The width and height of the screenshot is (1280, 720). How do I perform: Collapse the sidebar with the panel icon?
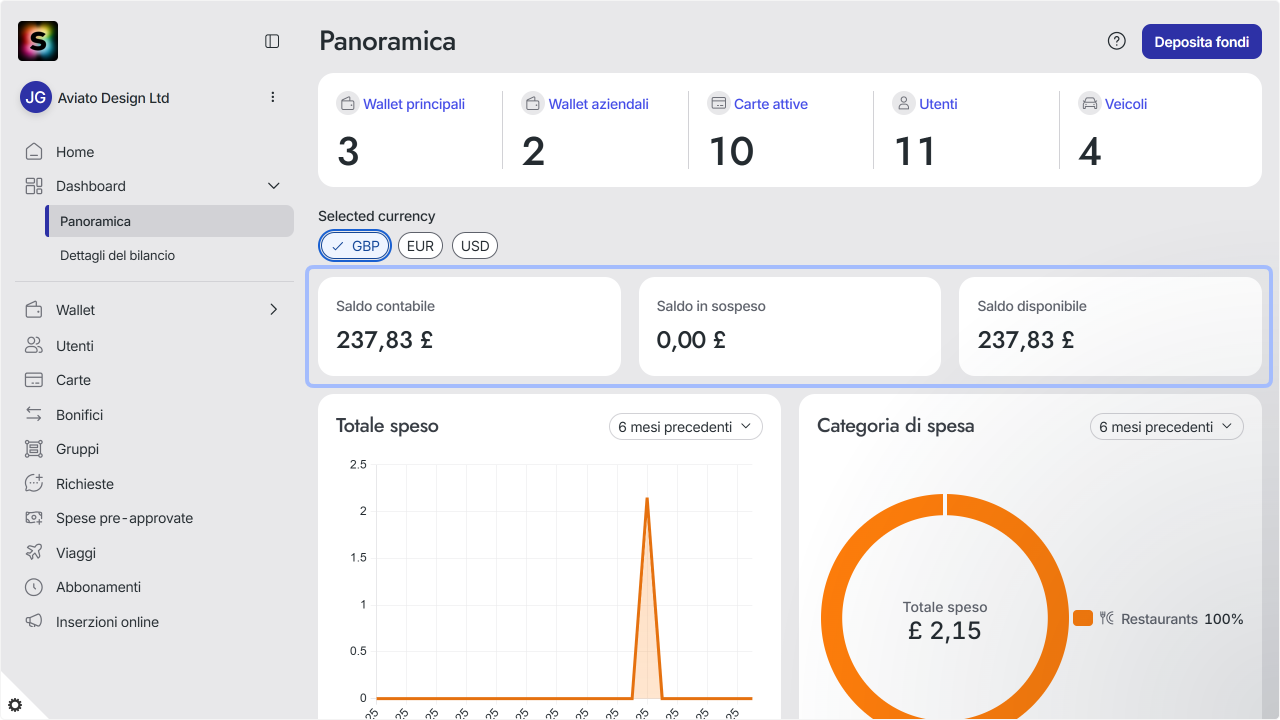click(x=272, y=41)
